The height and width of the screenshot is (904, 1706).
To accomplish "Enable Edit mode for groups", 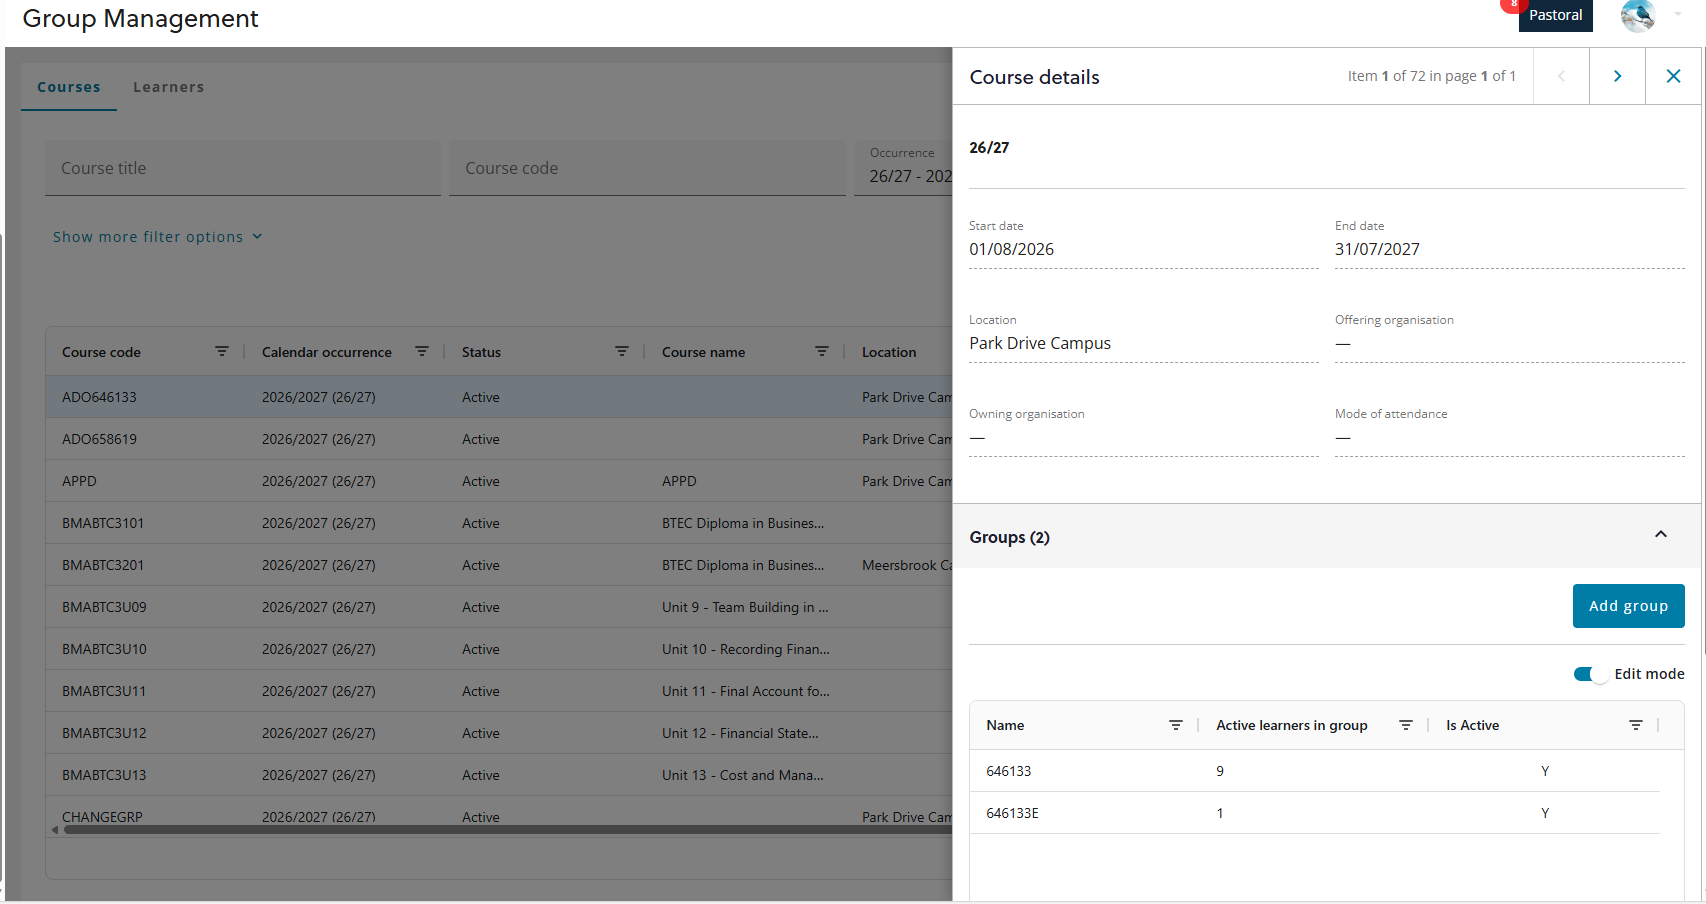I will 1587,674.
